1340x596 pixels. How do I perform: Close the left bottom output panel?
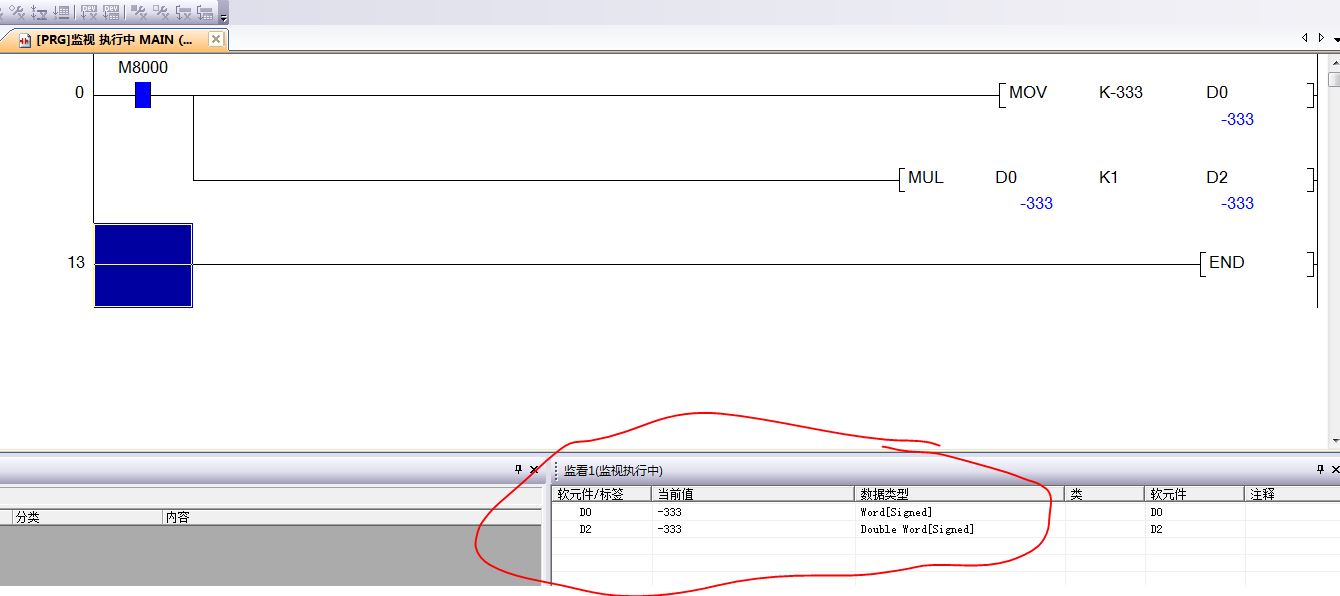[x=533, y=469]
